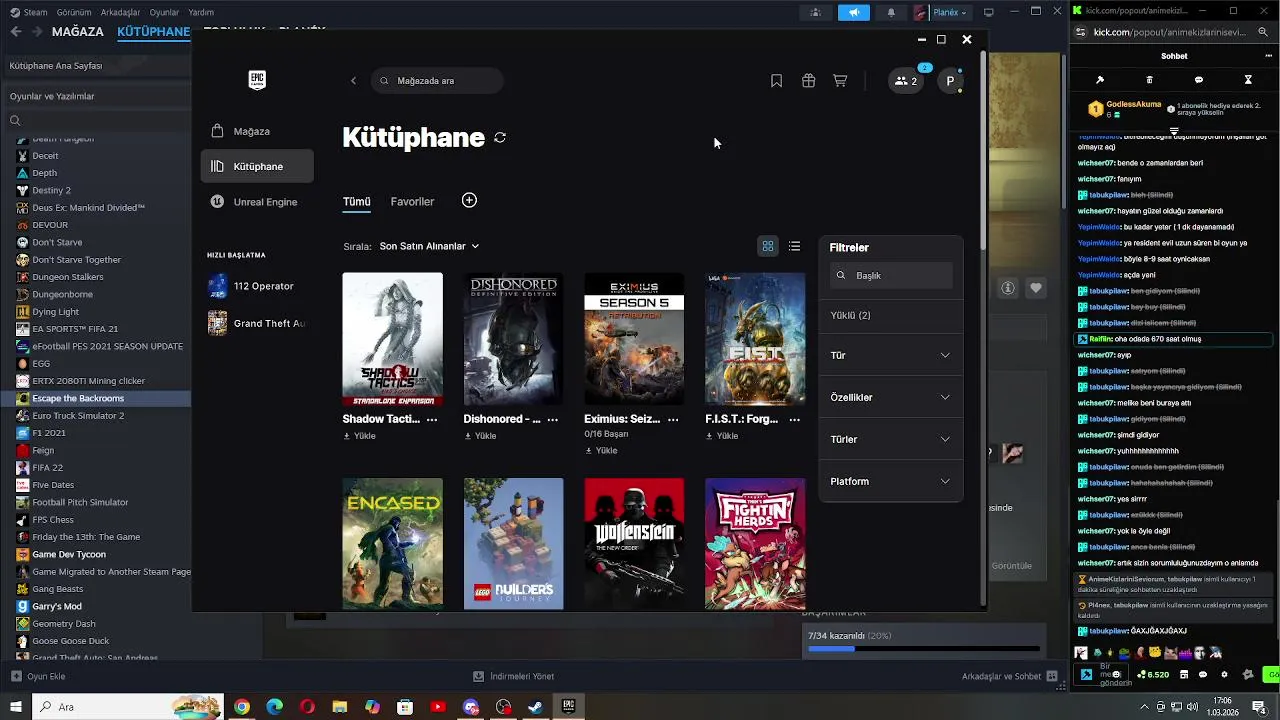
Task: Click Yükle under Dishonored
Action: [x=480, y=436]
